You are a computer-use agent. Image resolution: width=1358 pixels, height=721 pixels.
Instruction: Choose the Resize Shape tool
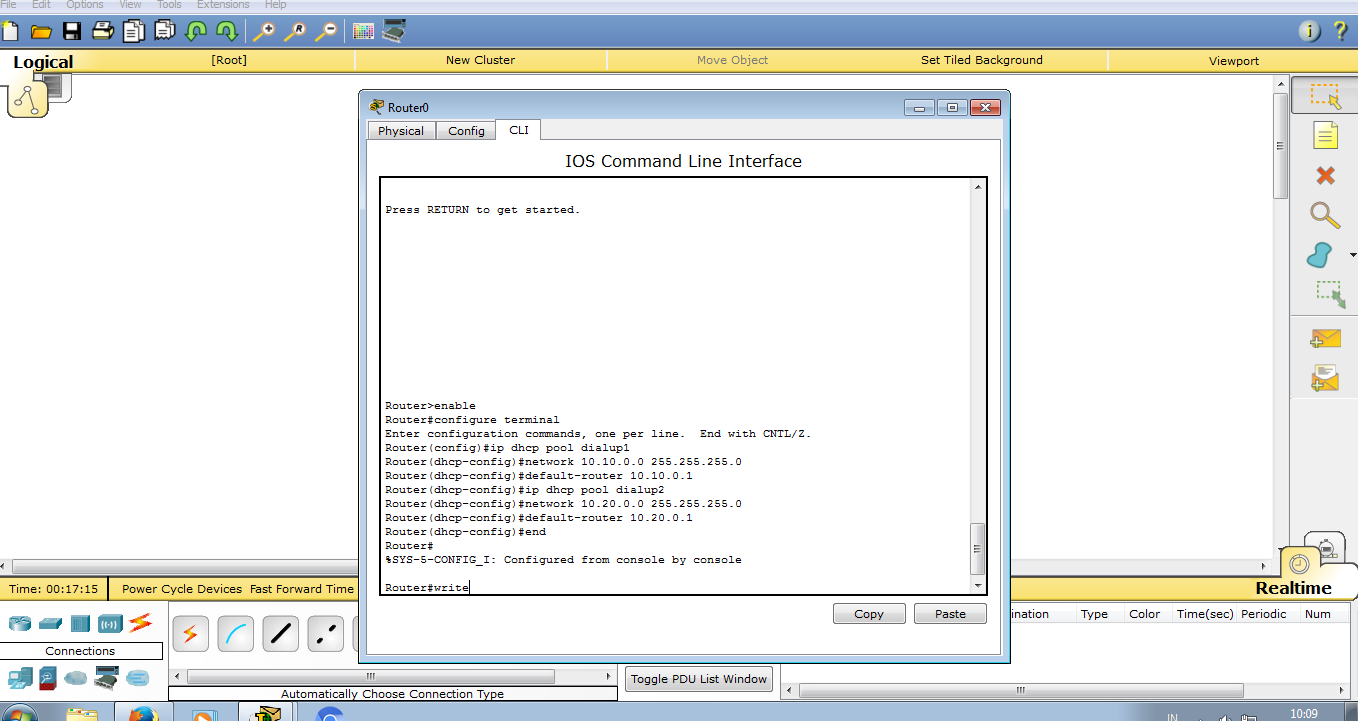pyautogui.click(x=1330, y=294)
